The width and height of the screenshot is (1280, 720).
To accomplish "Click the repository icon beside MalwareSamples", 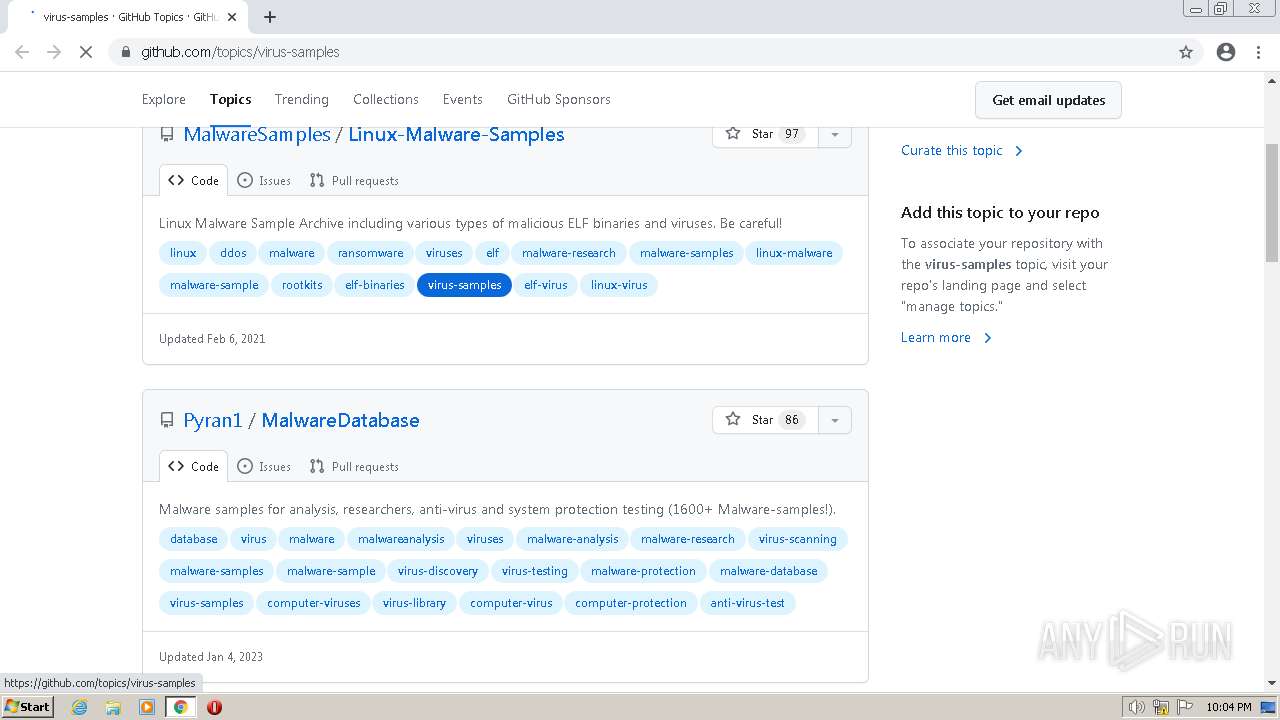I will coord(167,135).
